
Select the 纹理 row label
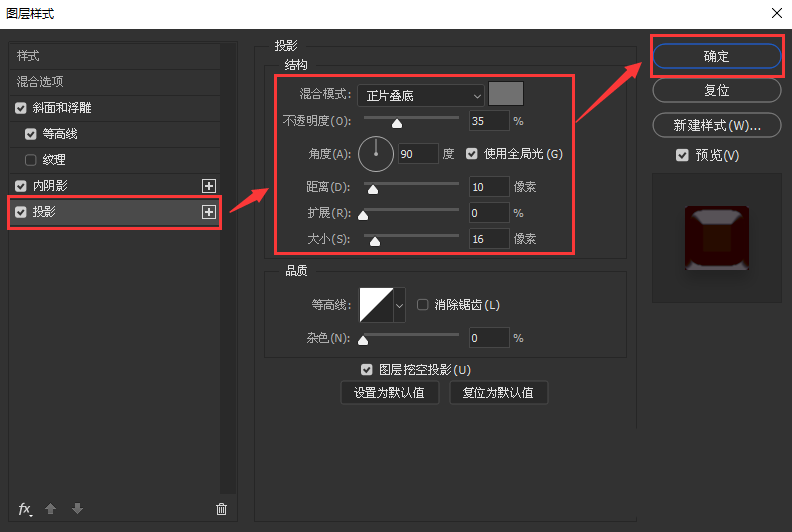point(54,160)
